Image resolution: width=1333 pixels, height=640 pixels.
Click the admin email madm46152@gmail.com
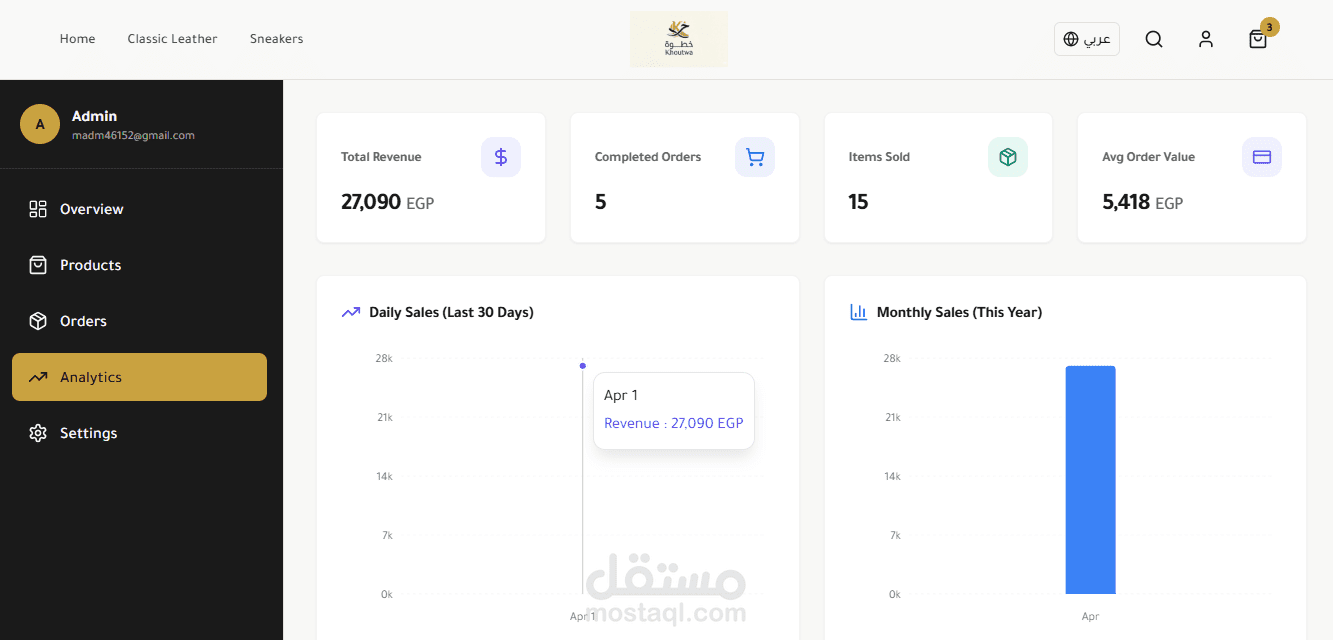[x=133, y=135]
